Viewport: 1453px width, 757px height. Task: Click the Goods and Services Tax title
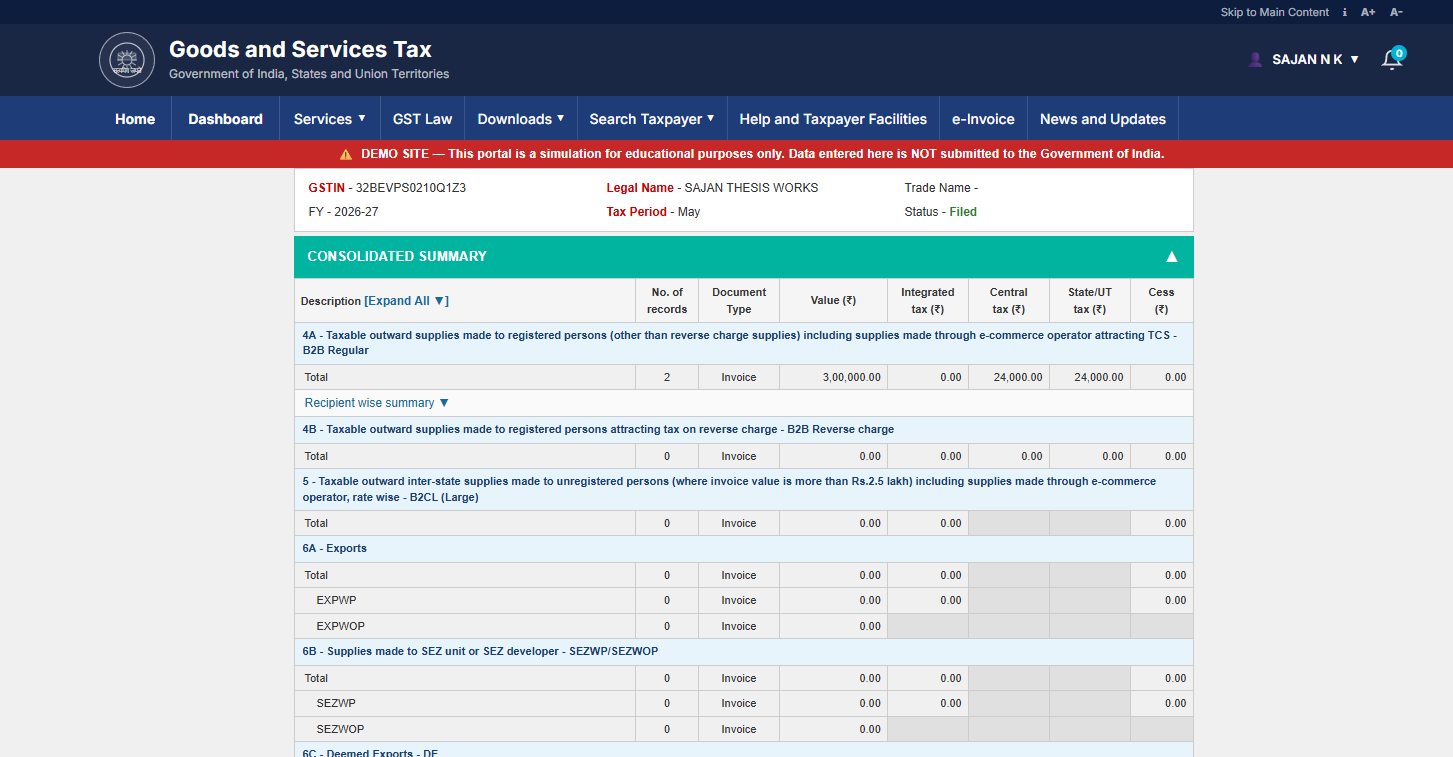pos(300,49)
